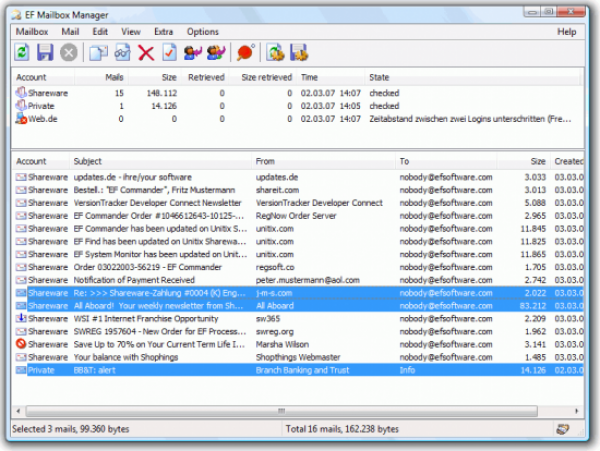Click envelope icon of BB&T: alert mail
600x451 pixels.
[21, 370]
